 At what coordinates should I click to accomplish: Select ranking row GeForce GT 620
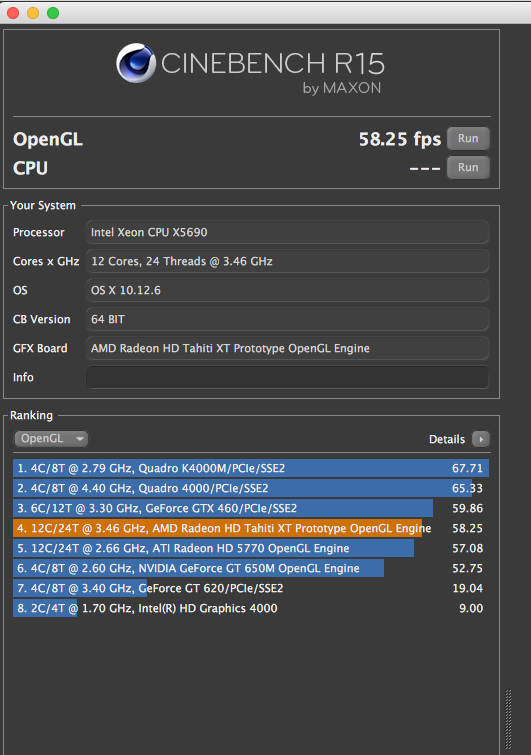[x=251, y=588]
